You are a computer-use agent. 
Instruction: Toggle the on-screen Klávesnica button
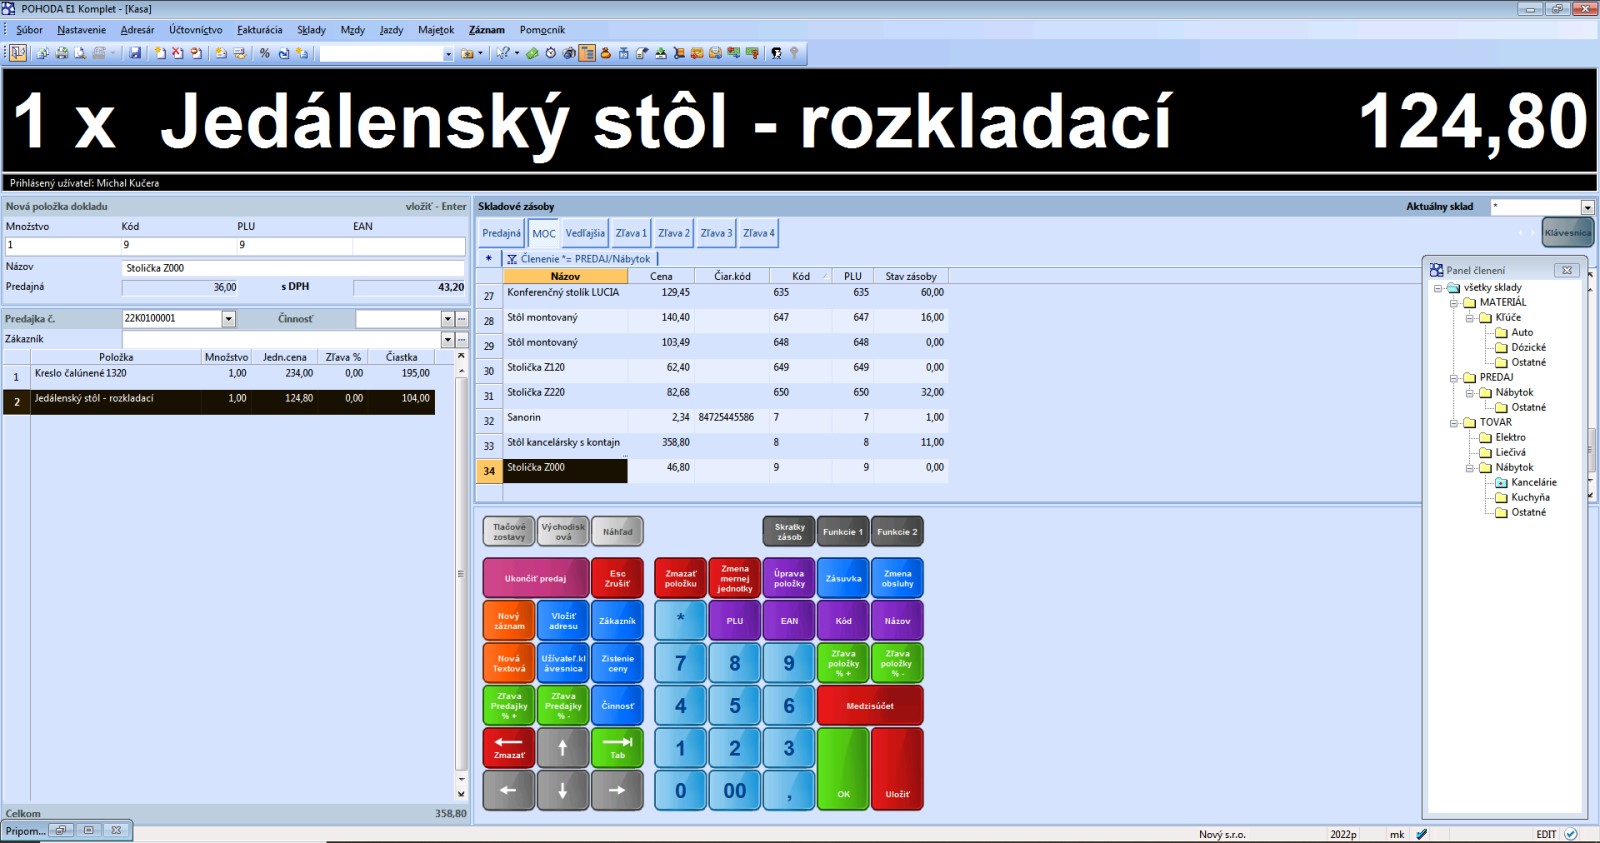1567,233
